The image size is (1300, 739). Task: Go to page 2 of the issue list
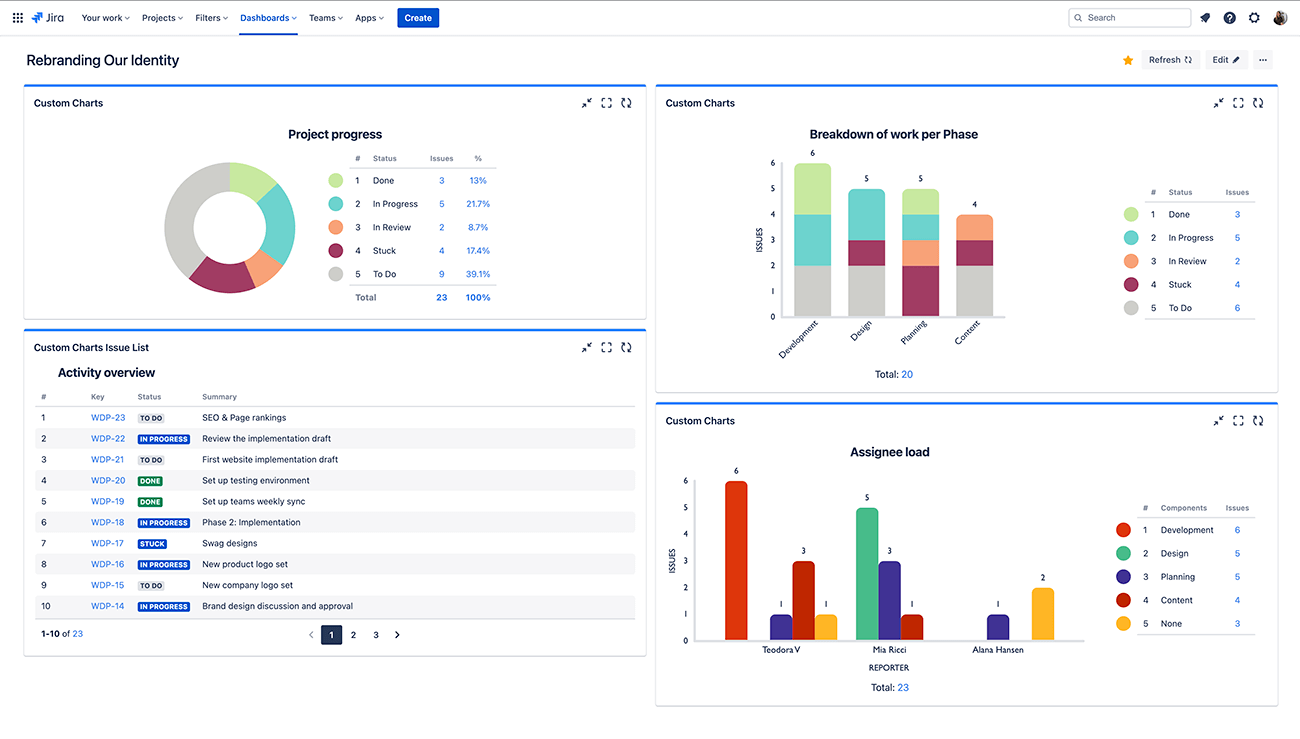point(353,634)
